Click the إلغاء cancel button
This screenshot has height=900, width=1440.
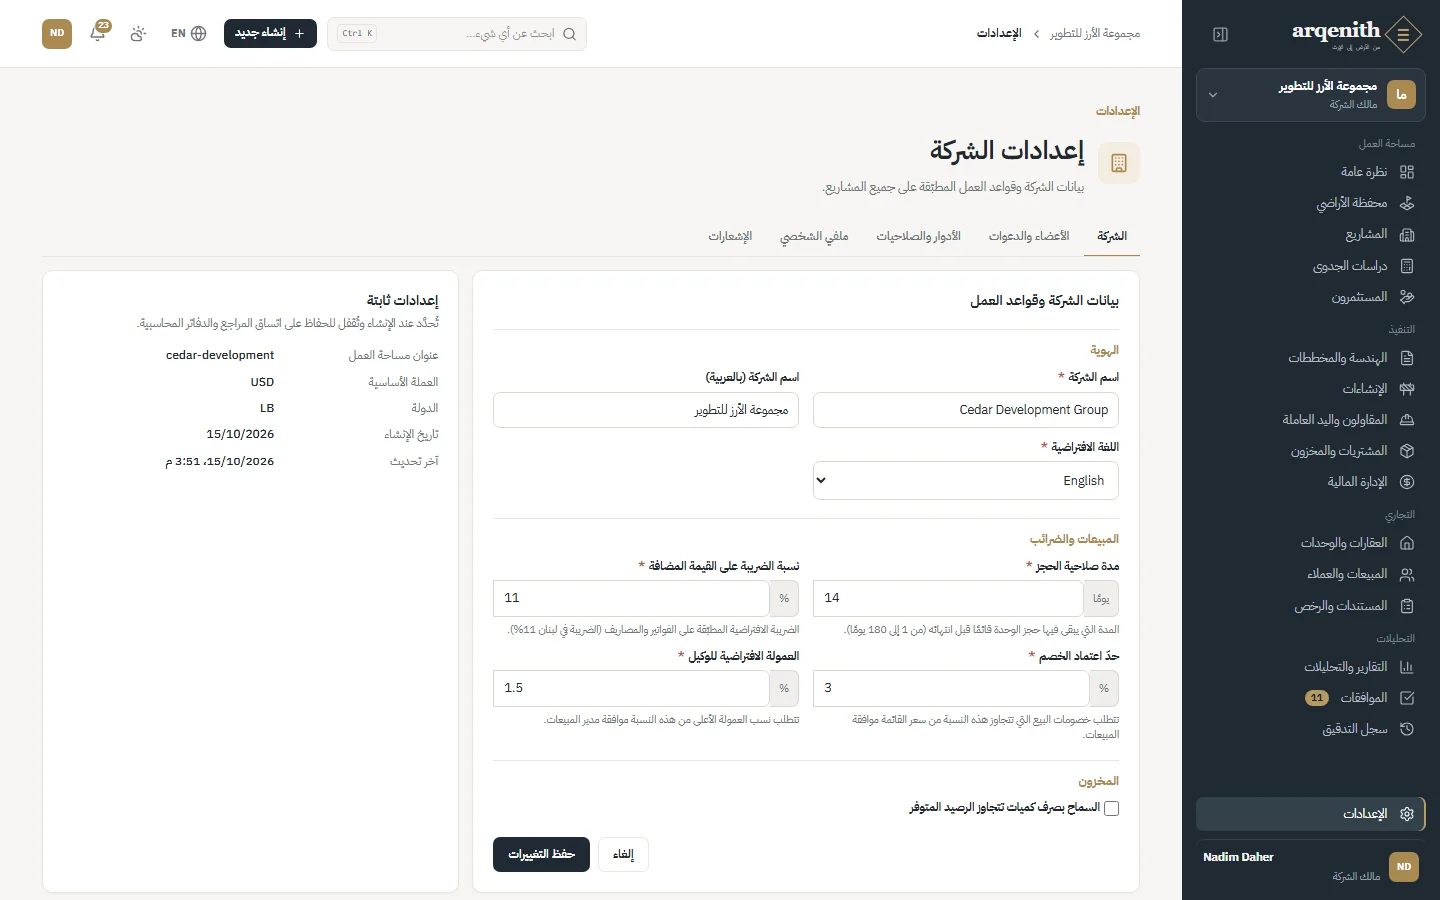pyautogui.click(x=623, y=855)
